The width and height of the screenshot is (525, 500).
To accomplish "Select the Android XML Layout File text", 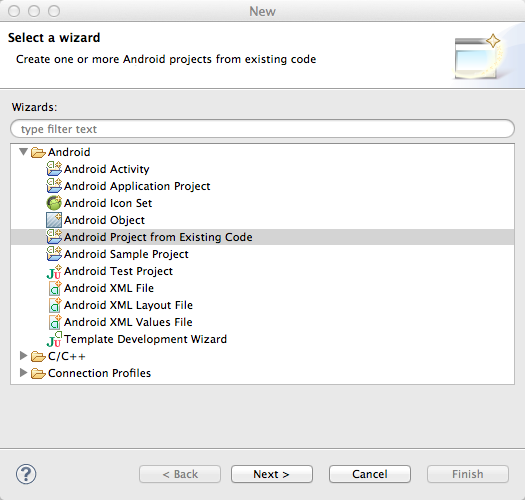I will pos(128,305).
